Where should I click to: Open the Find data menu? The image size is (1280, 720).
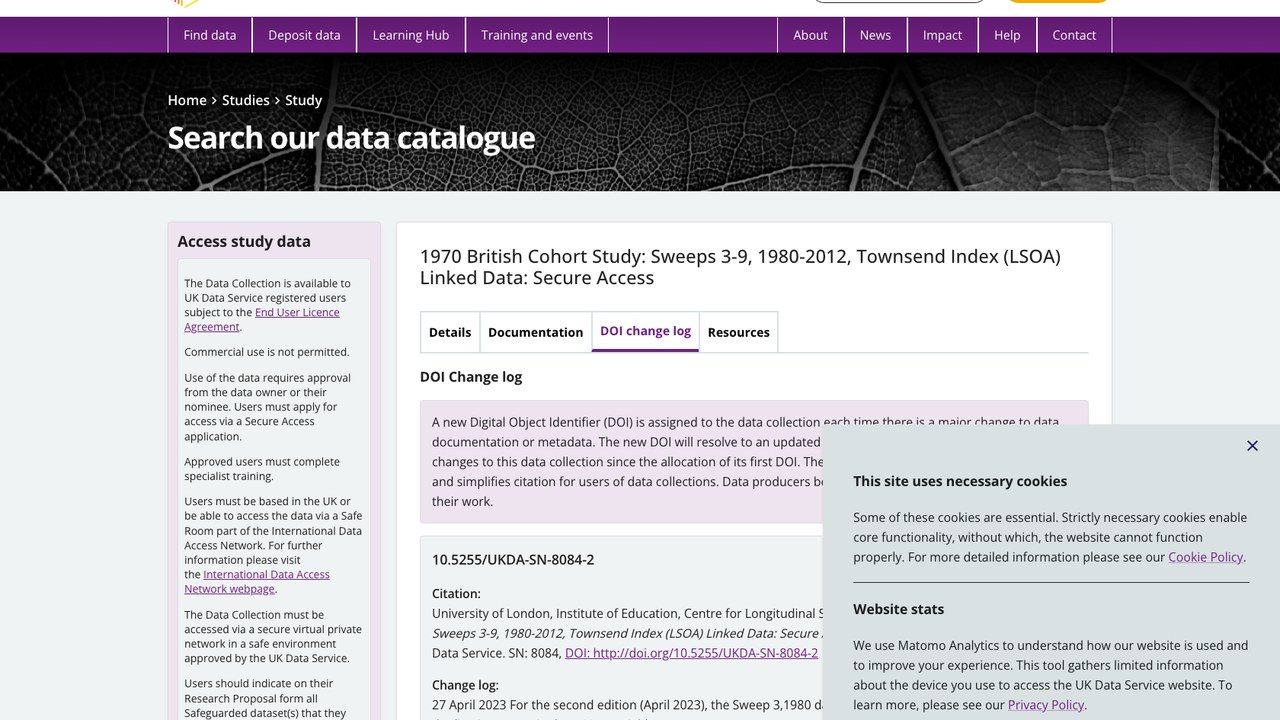point(210,35)
